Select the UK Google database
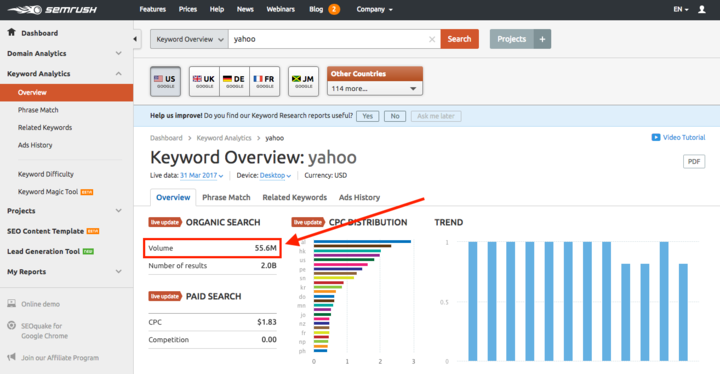The width and height of the screenshot is (720, 374). [204, 81]
